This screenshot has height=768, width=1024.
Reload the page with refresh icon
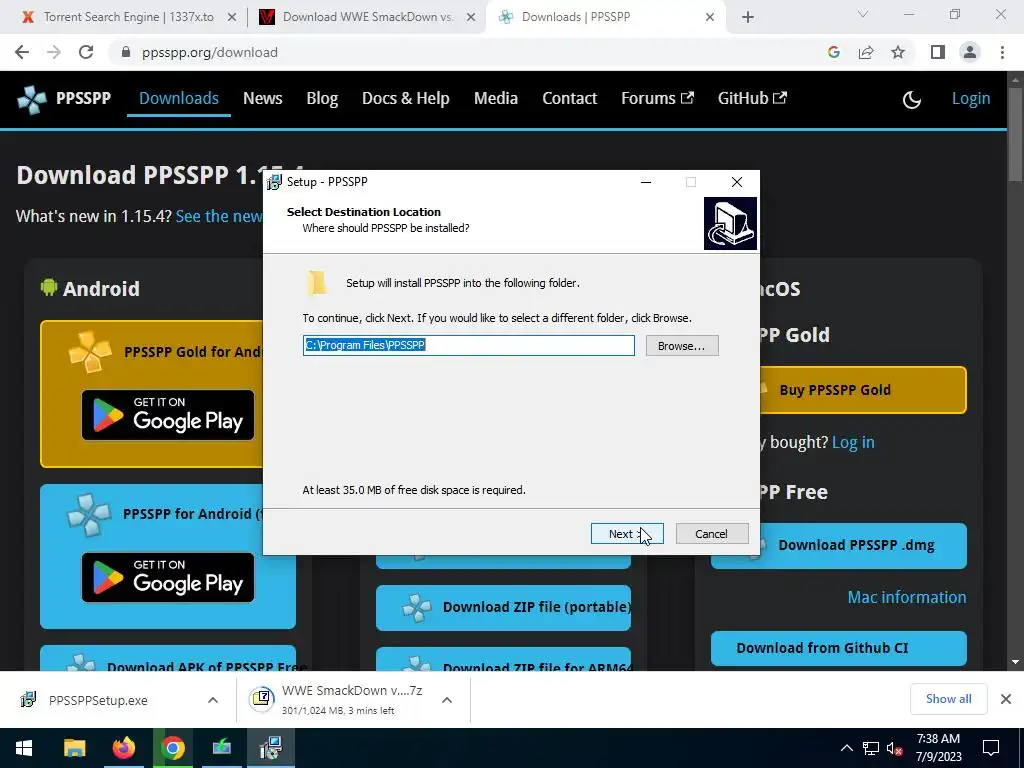click(86, 52)
